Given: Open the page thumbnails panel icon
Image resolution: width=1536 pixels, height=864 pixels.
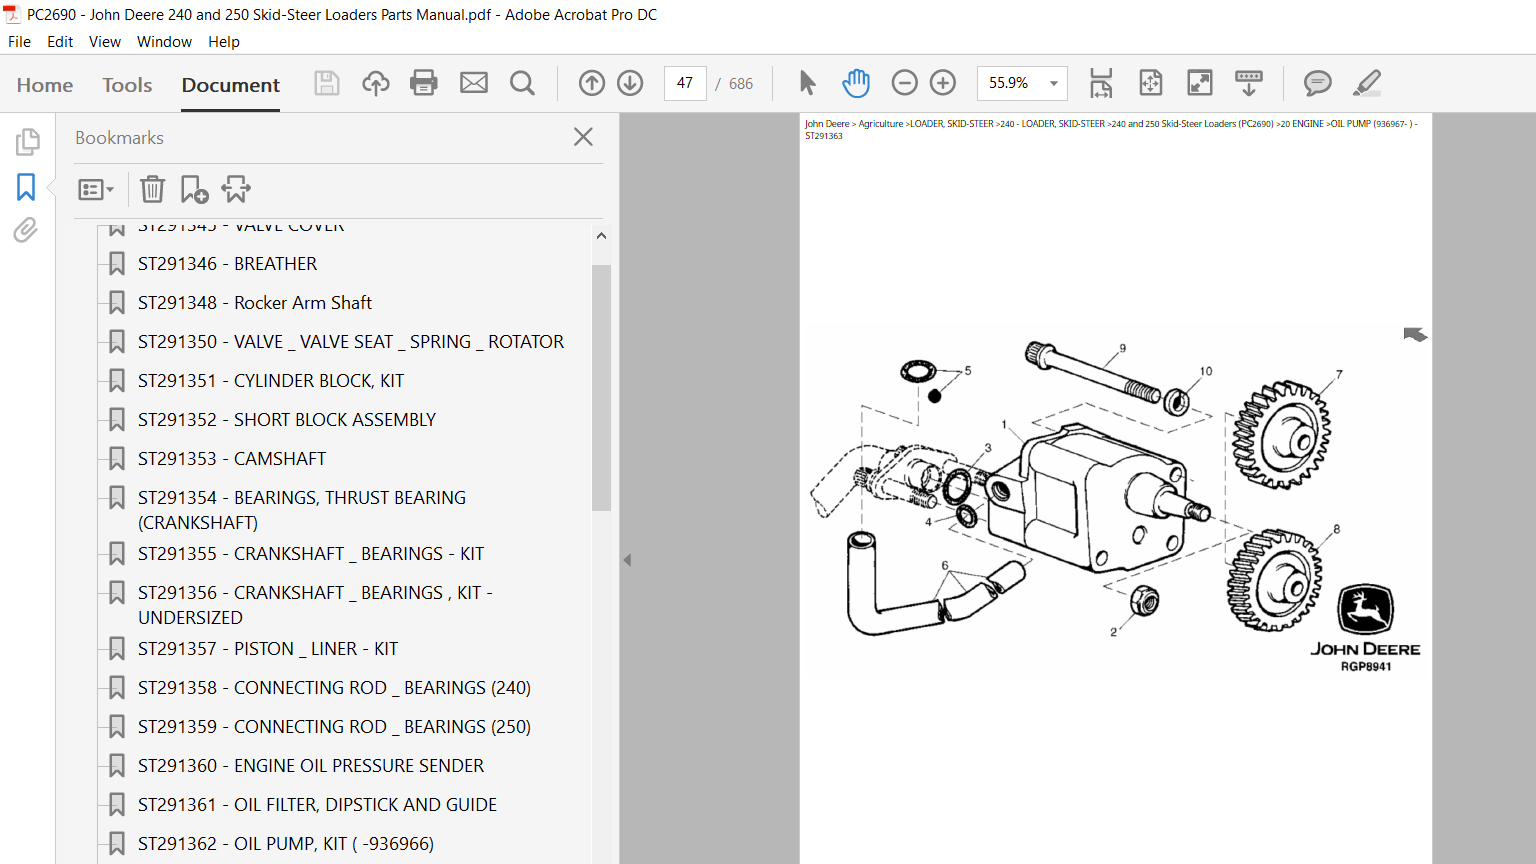Looking at the screenshot, I should [27, 142].
